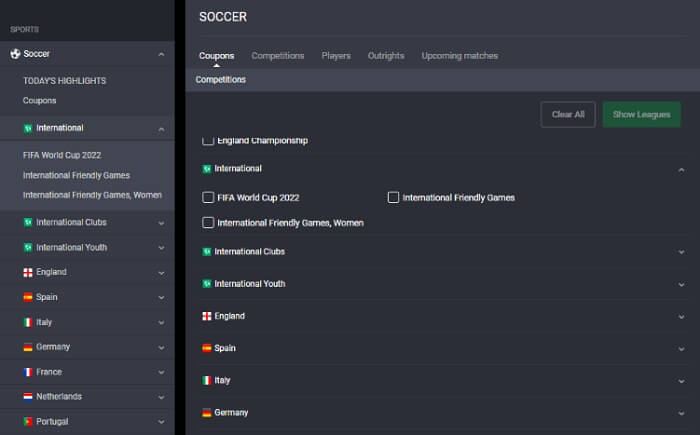
Task: Expand England chevron in sidebar
Action: pyautogui.click(x=161, y=273)
